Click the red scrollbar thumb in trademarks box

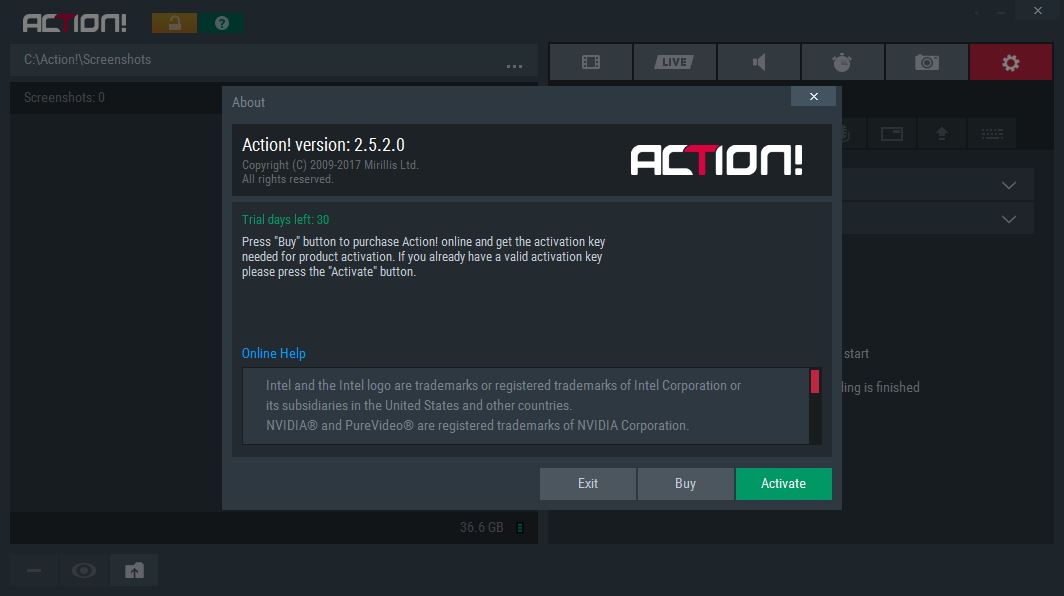pyautogui.click(x=815, y=381)
